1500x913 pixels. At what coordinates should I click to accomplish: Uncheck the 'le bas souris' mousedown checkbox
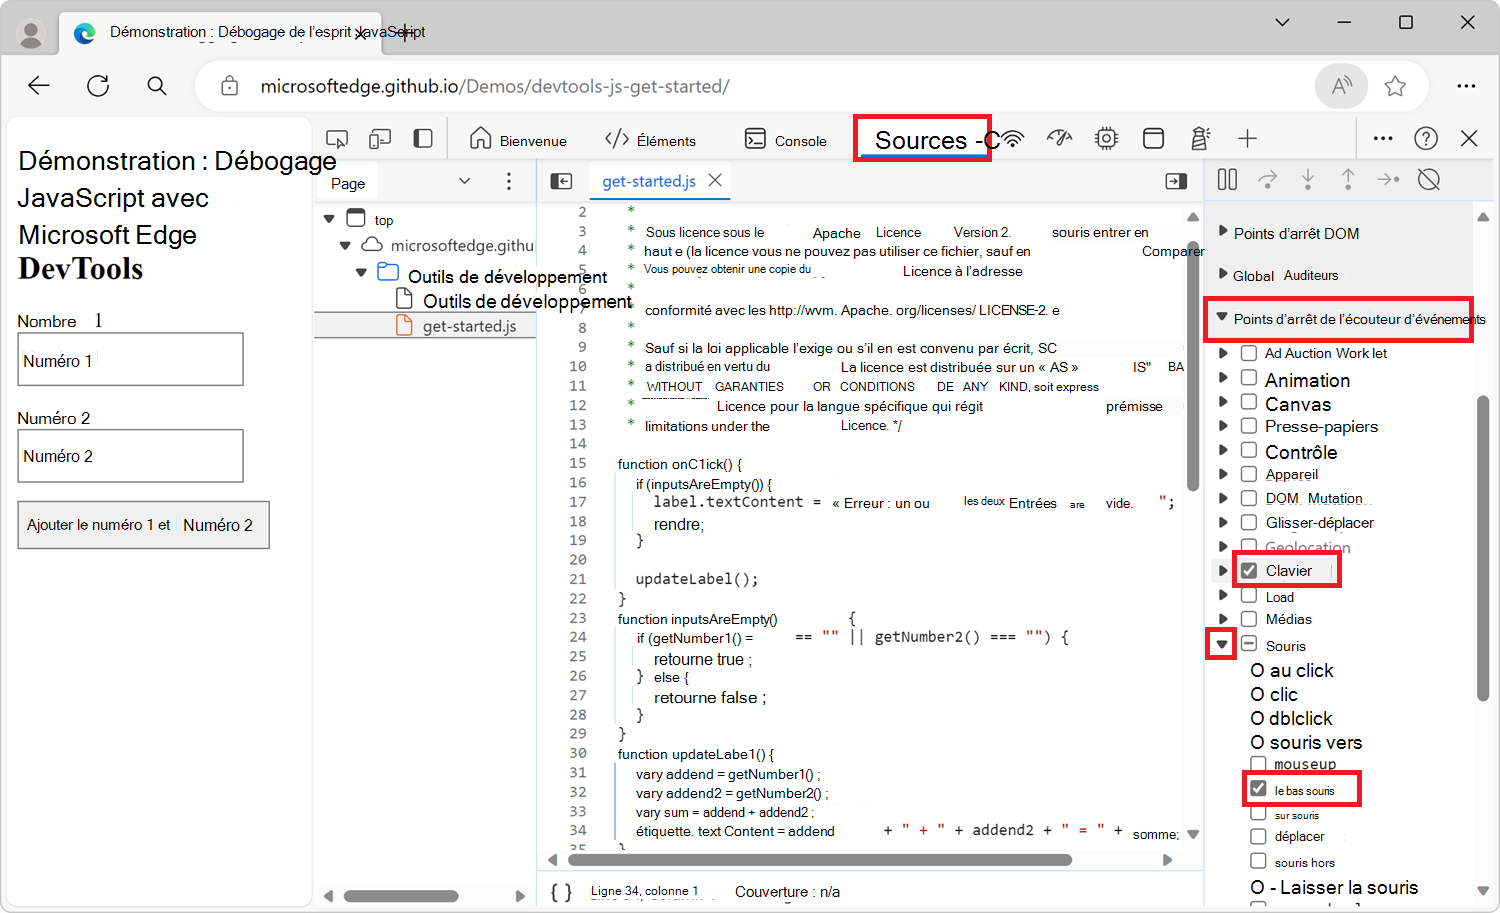(1258, 789)
